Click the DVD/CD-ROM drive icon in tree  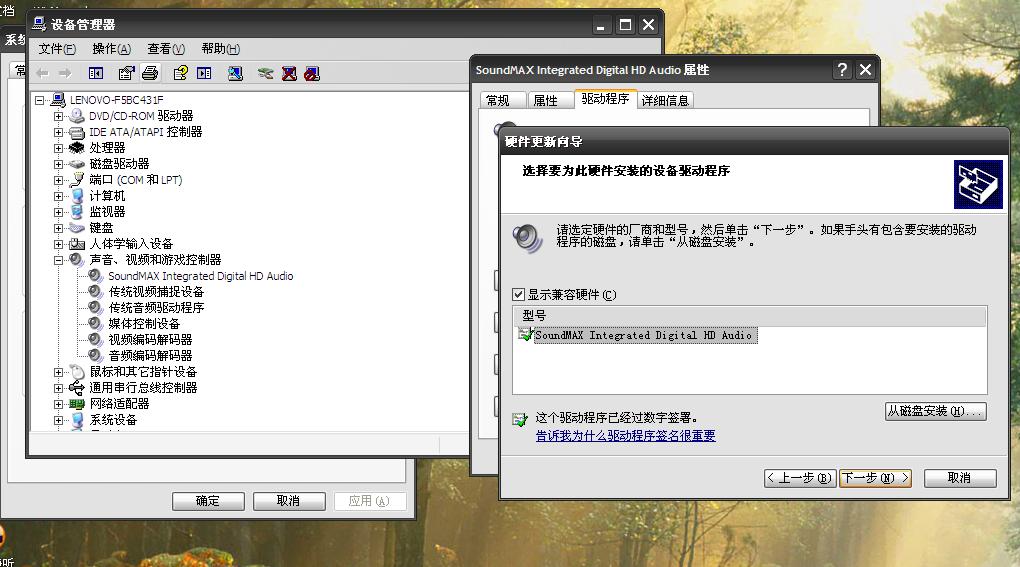77,116
